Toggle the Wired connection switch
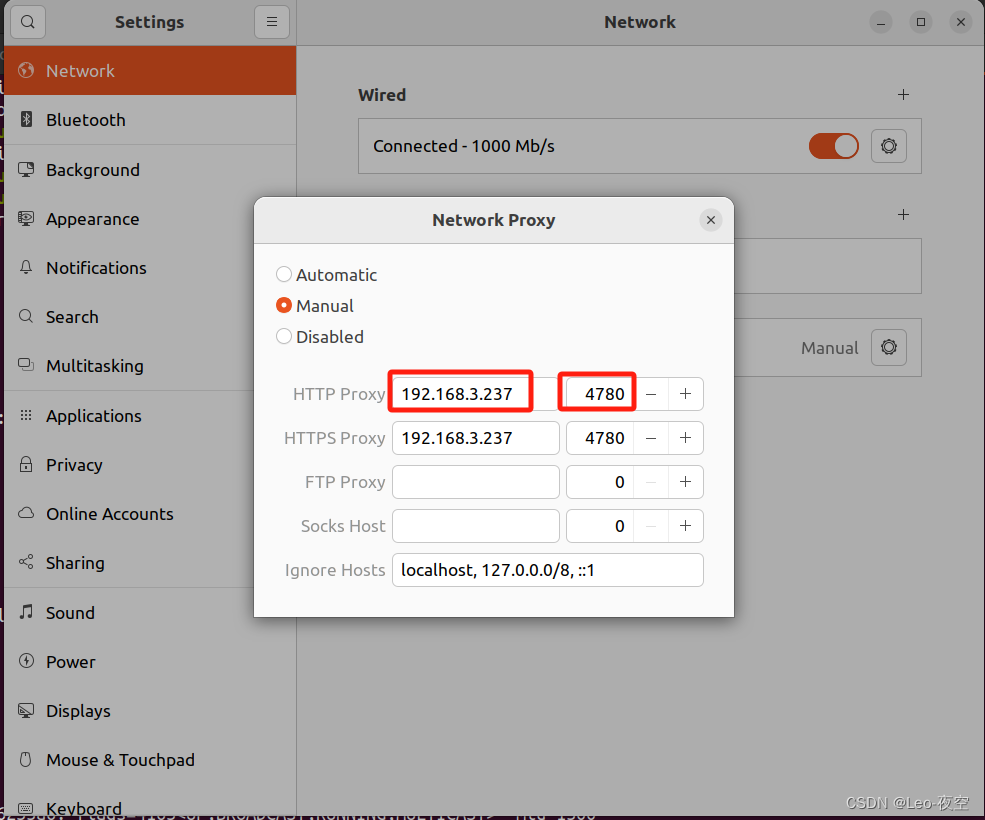Viewport: 985px width, 820px height. point(833,146)
